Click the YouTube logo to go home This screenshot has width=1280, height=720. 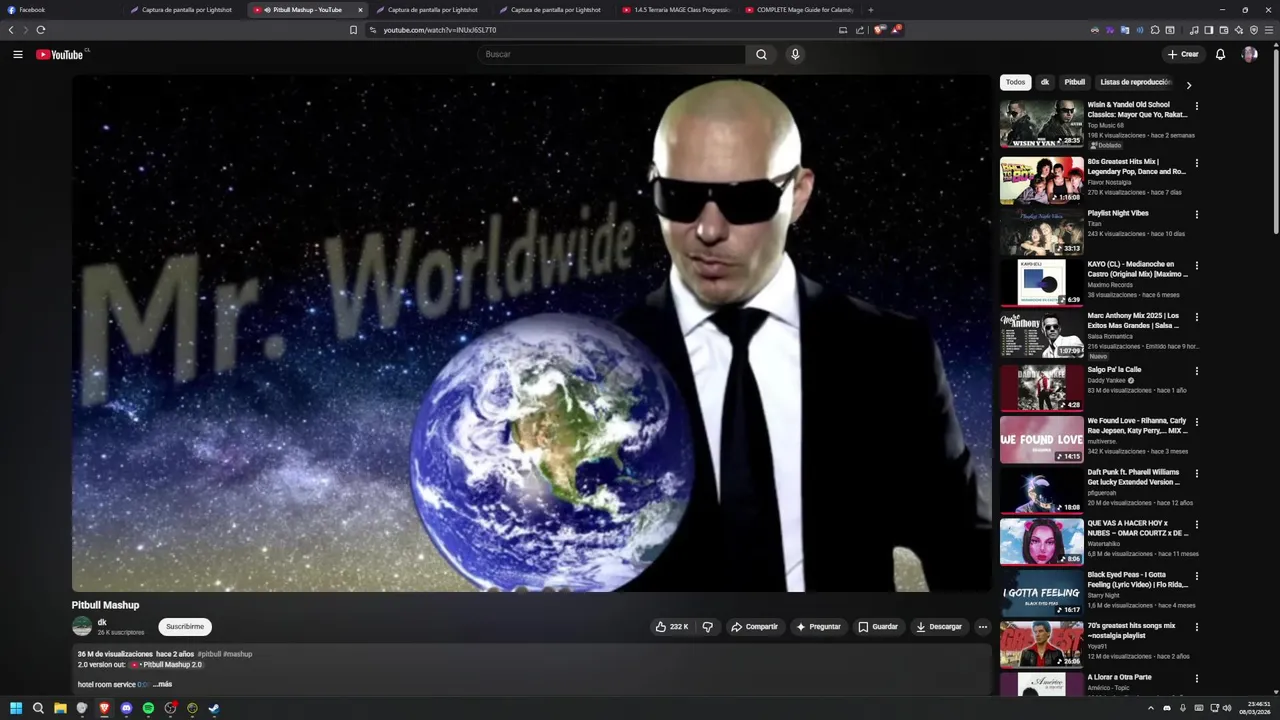60,54
